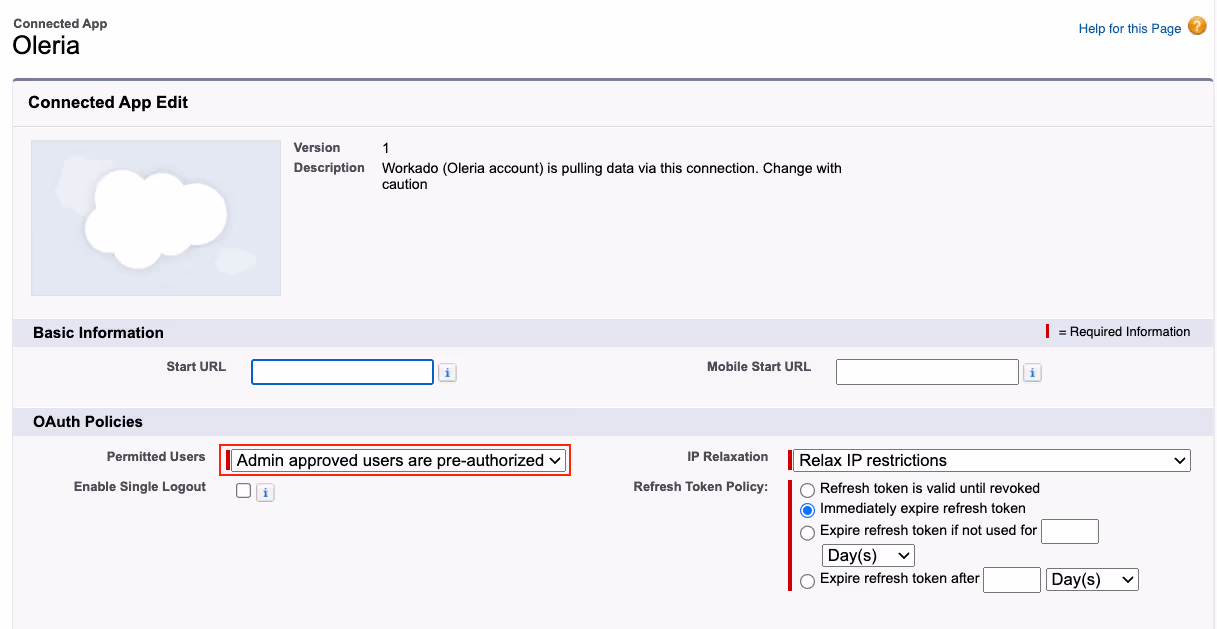Click the Connected App Edit heading
The height and width of the screenshot is (629, 1217).
pyautogui.click(x=108, y=102)
